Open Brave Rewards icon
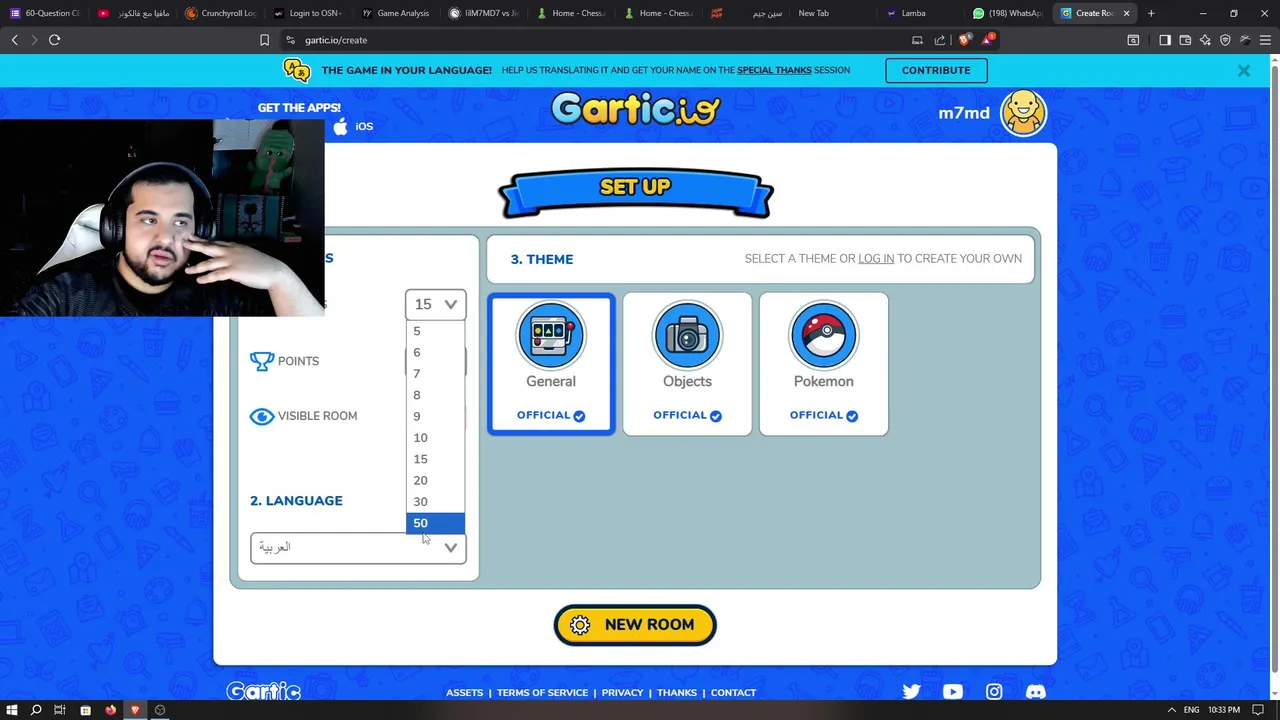 (988, 40)
